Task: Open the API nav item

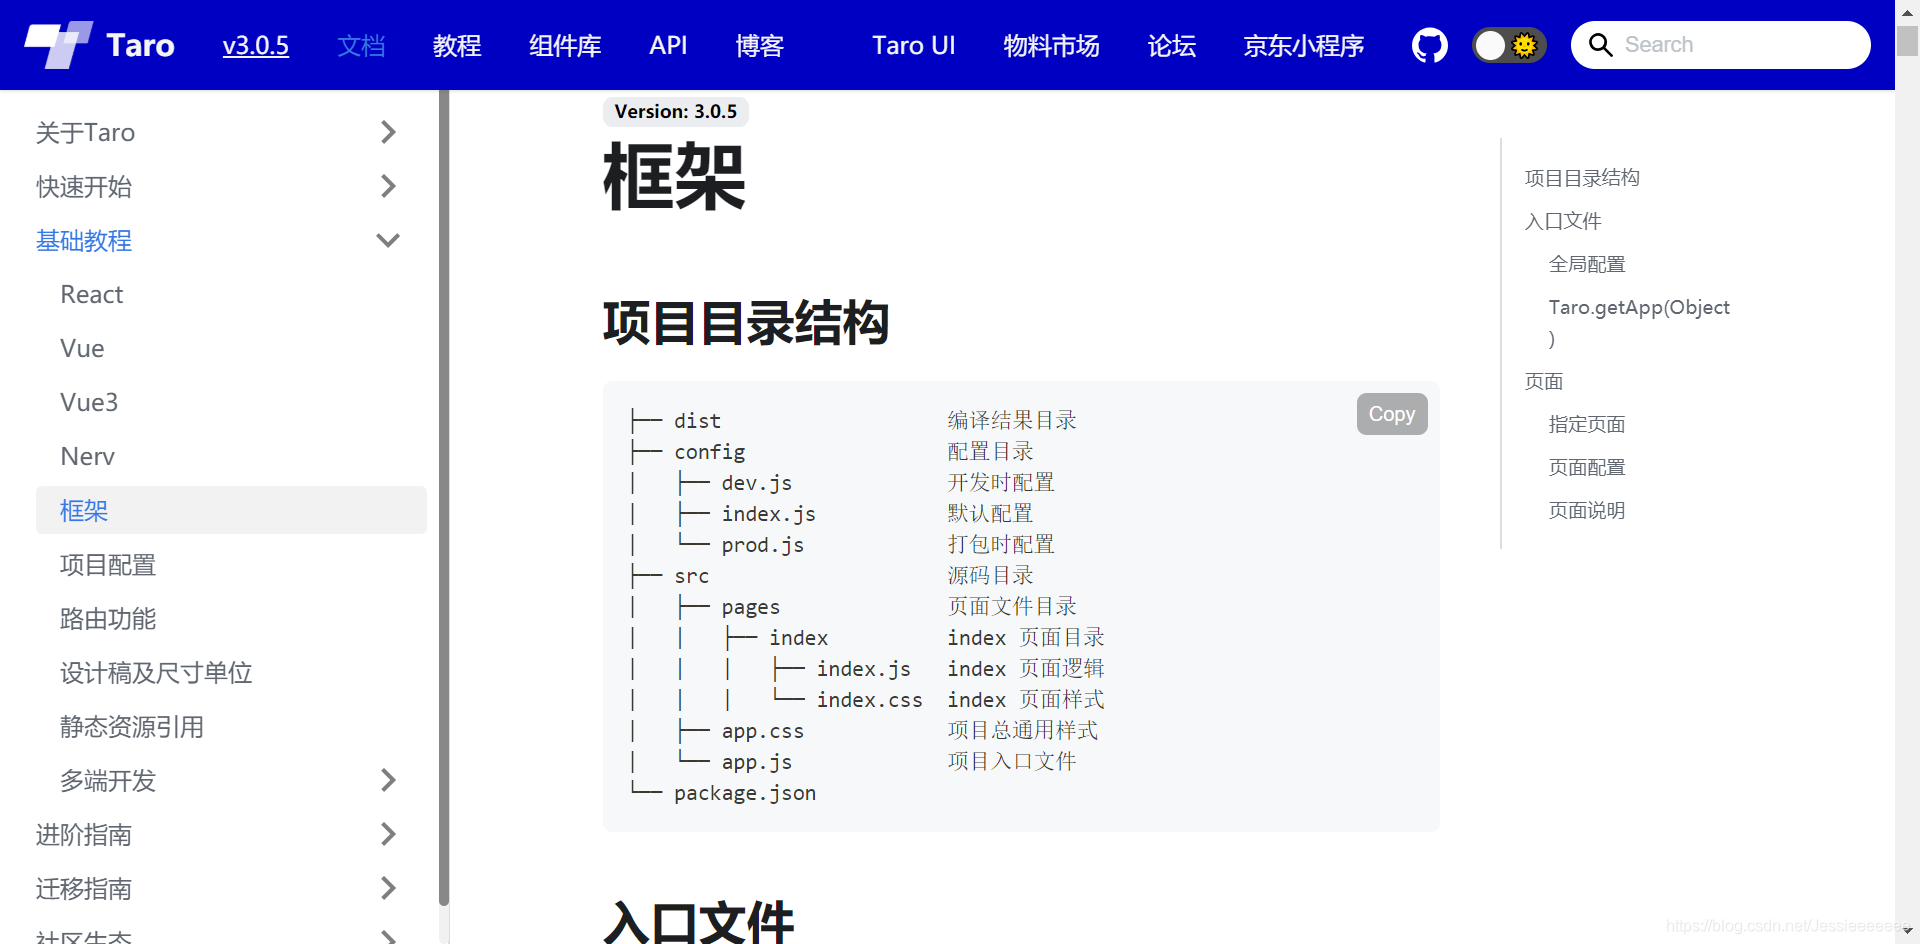Action: pos(668,45)
